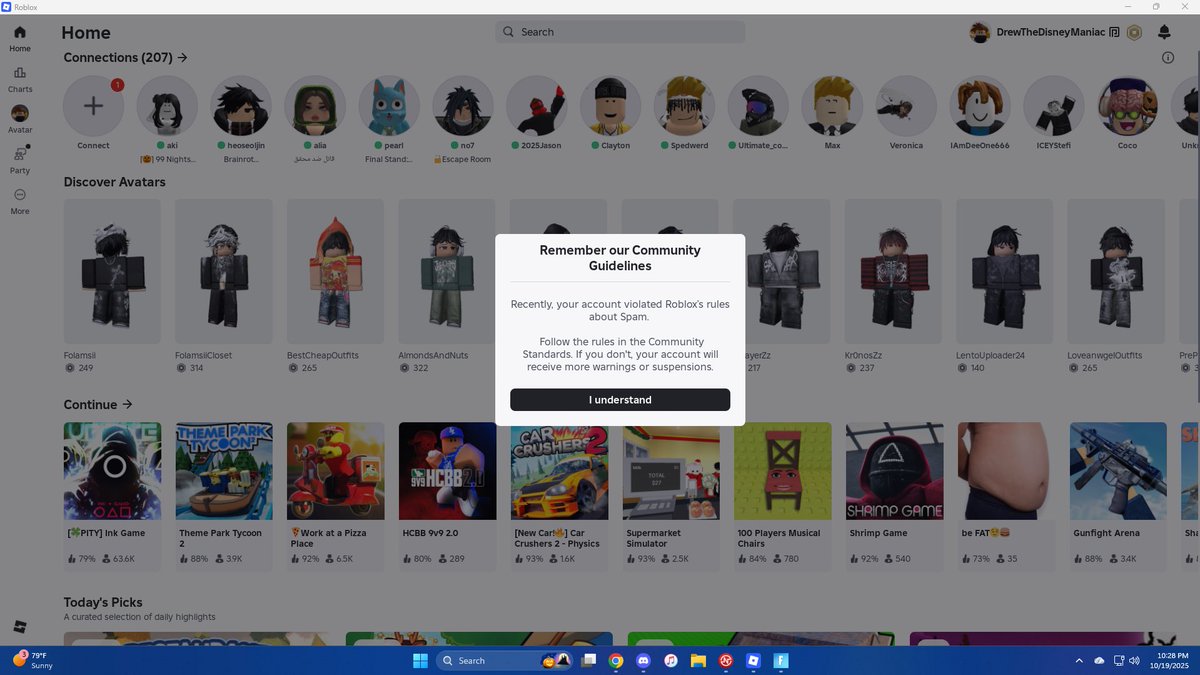
Task: Focus the Roblox search field
Action: coord(620,32)
